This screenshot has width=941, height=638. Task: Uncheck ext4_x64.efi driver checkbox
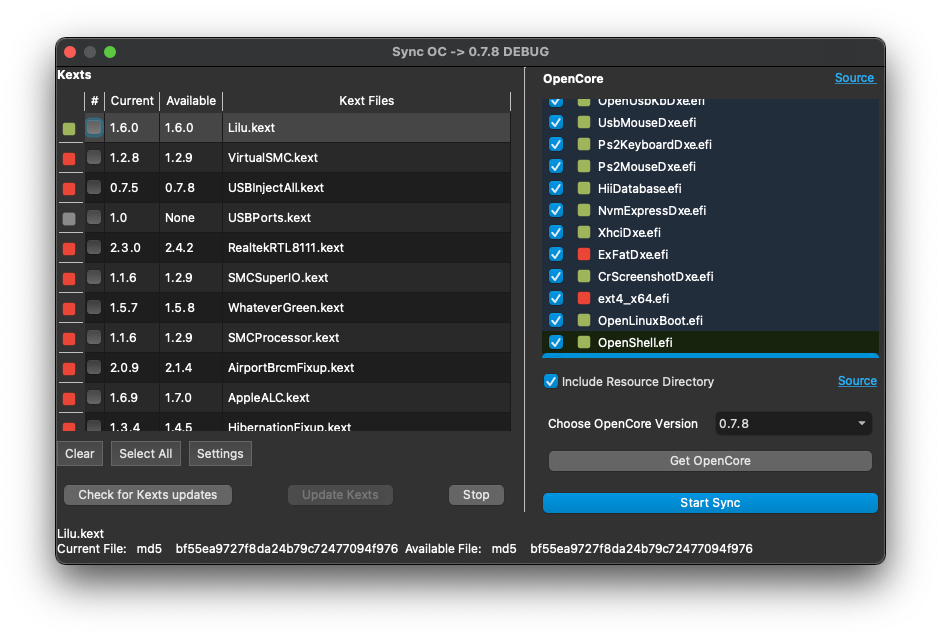(556, 298)
